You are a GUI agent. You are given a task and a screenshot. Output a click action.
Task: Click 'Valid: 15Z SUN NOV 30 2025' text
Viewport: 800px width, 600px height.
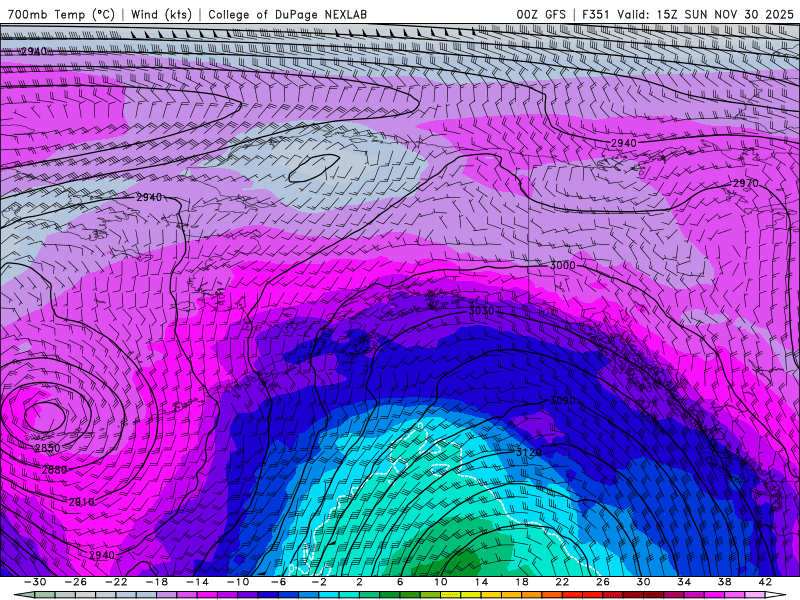(705, 14)
